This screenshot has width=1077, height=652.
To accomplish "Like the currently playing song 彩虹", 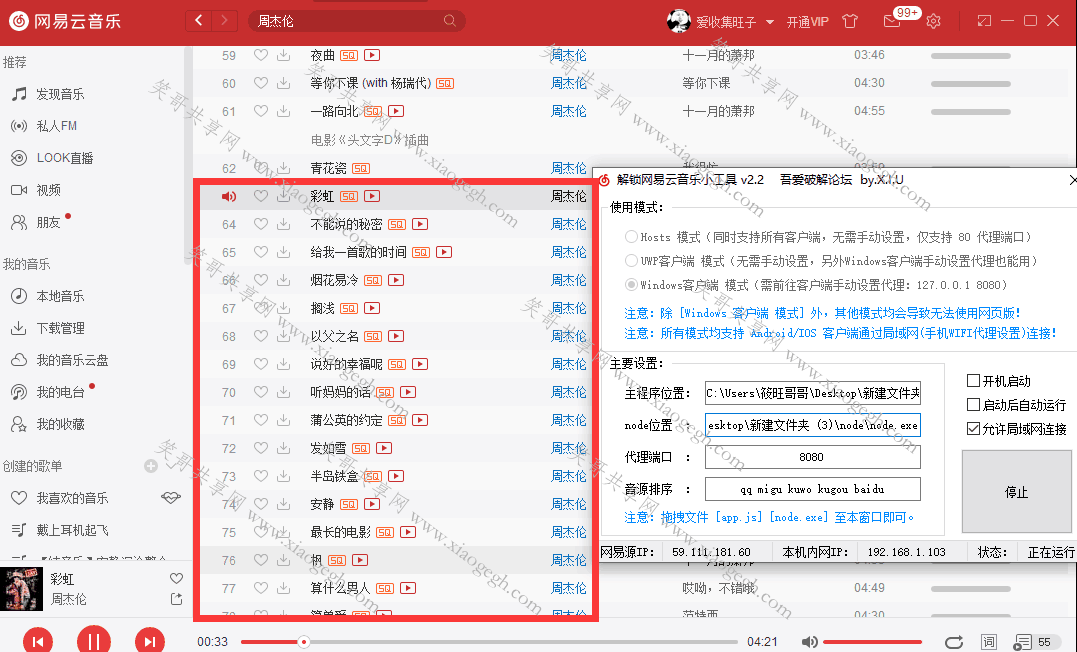I will 177,578.
